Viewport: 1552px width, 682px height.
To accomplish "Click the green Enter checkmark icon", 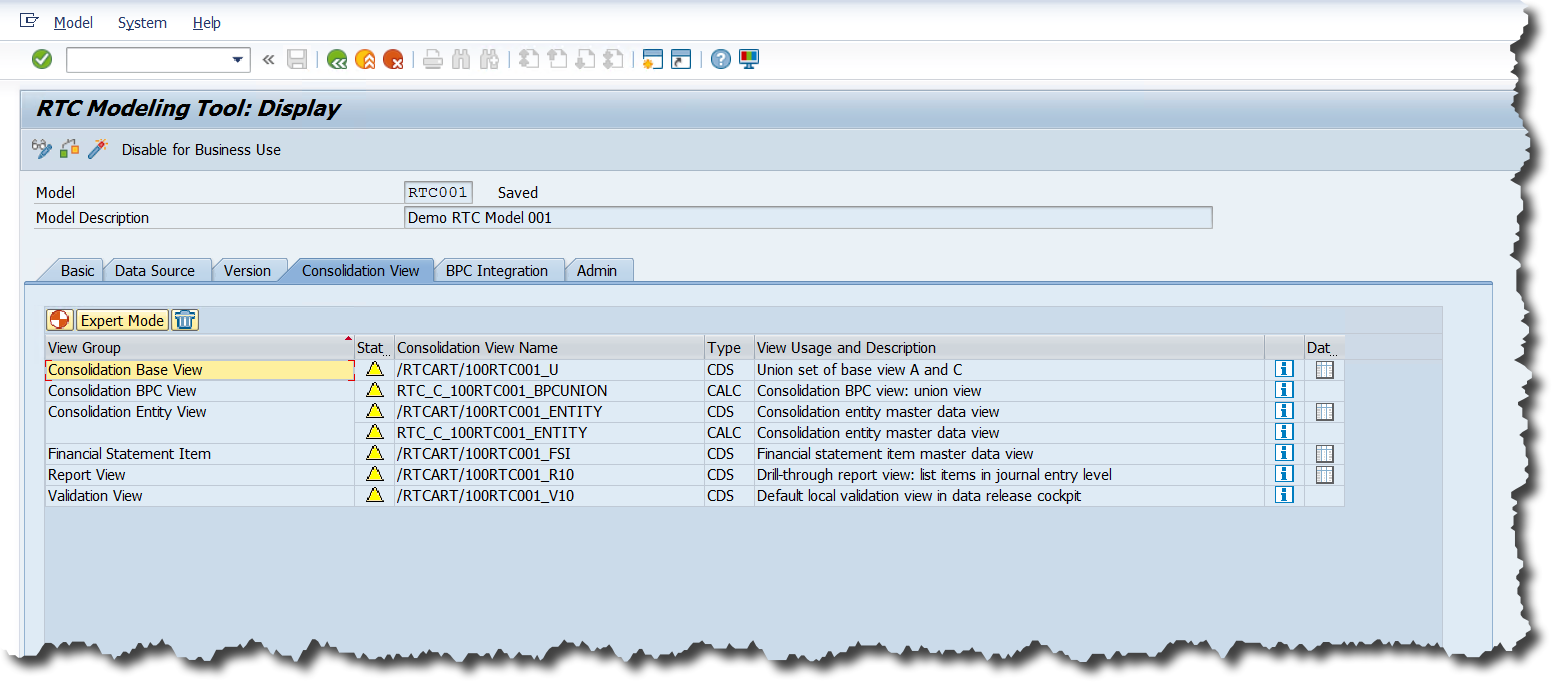I will (42, 60).
